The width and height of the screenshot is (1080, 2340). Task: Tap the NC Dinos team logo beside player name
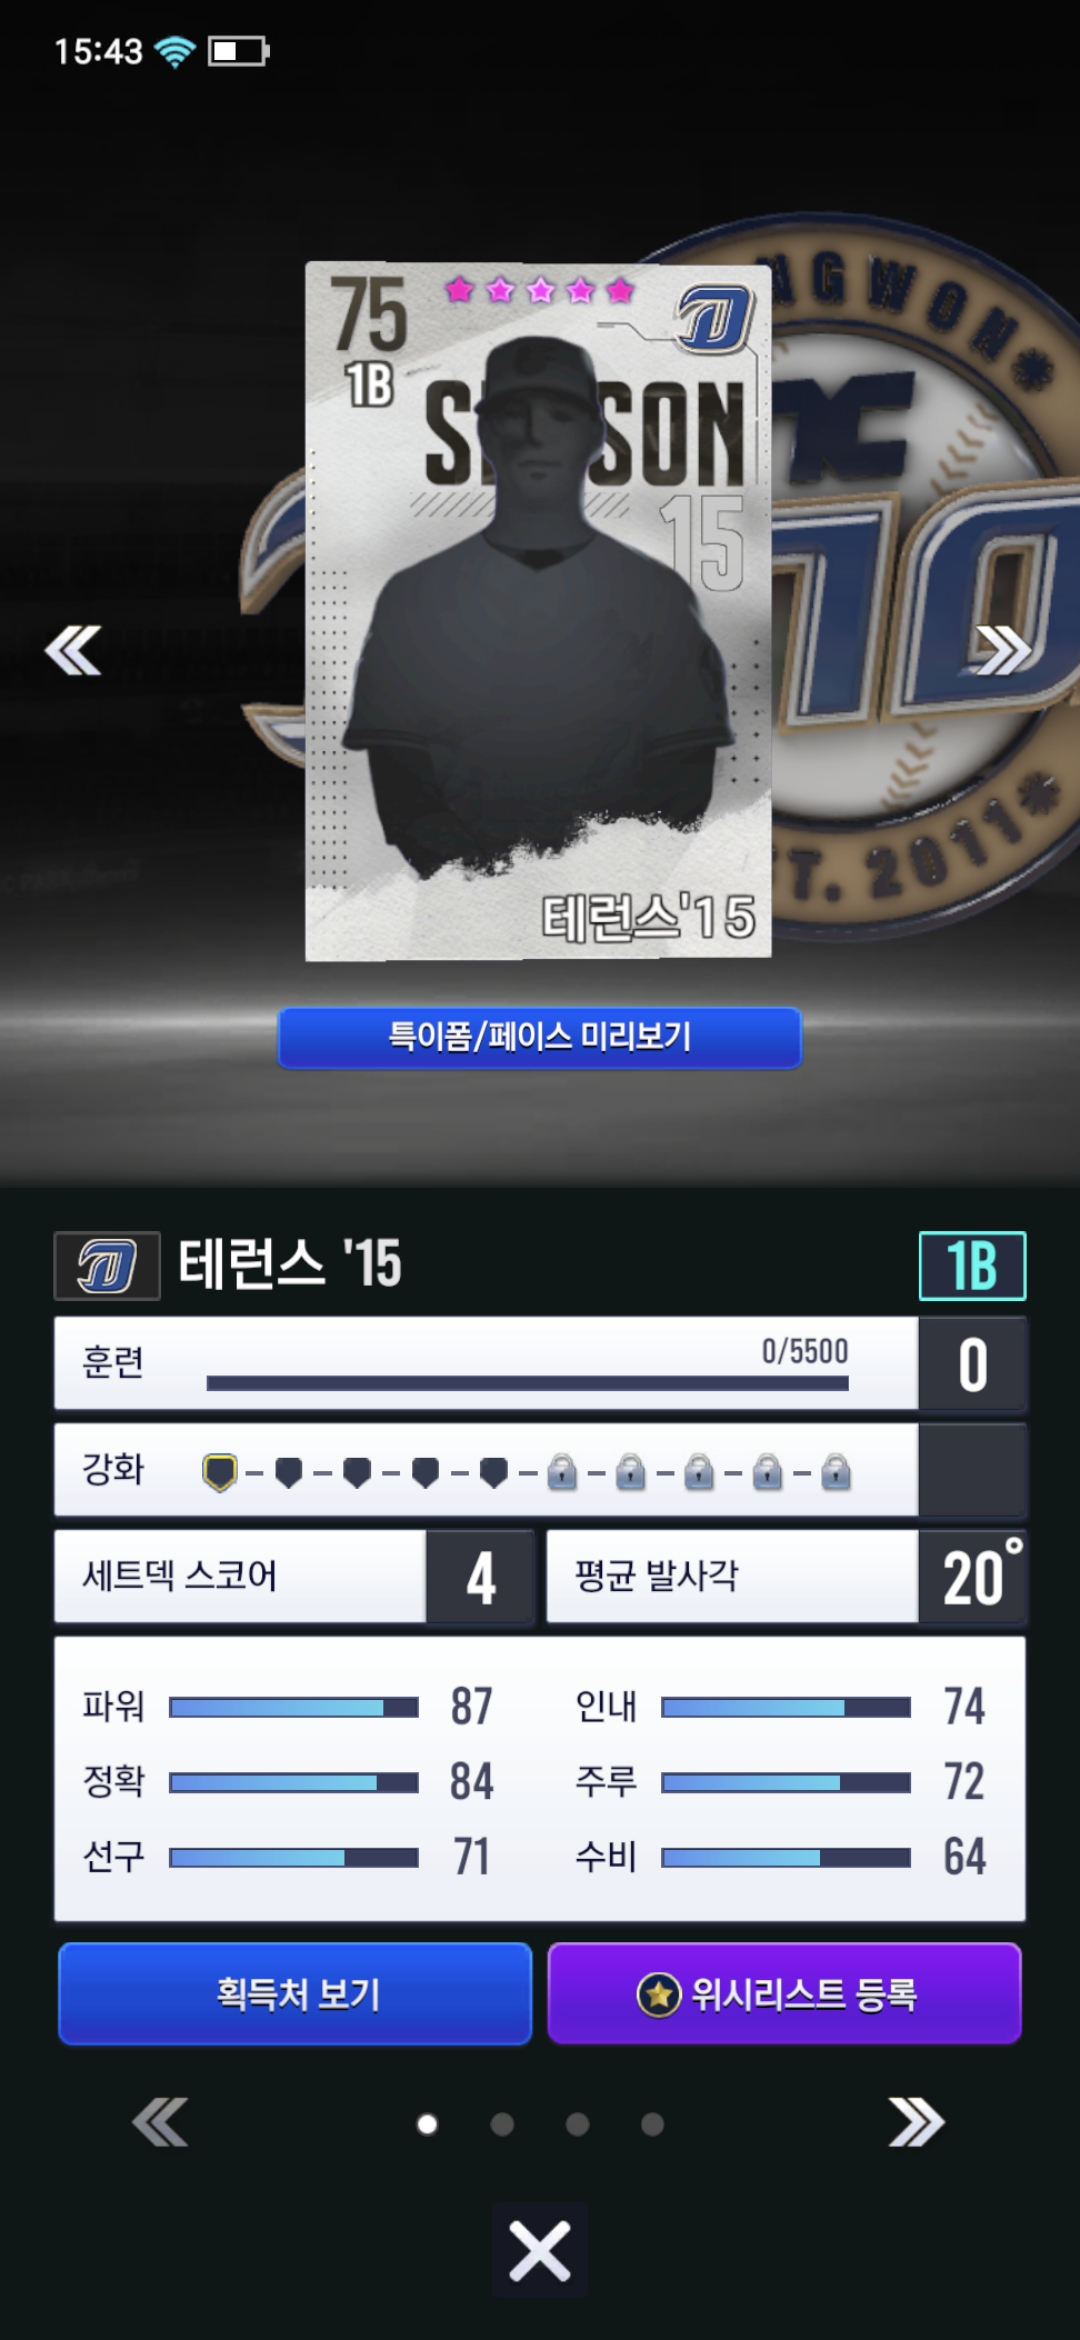click(107, 1265)
